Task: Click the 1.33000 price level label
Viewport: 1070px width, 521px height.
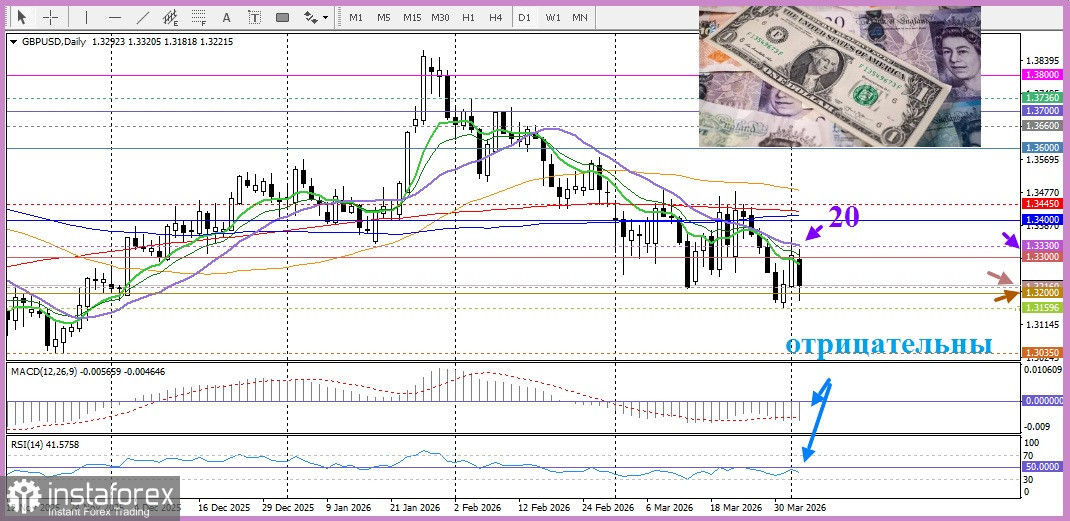Action: (1041, 255)
